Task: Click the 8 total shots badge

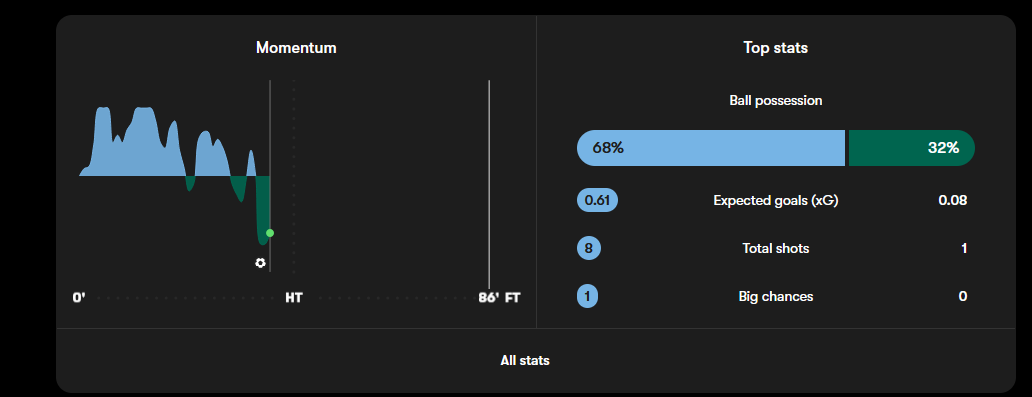Action: (588, 249)
